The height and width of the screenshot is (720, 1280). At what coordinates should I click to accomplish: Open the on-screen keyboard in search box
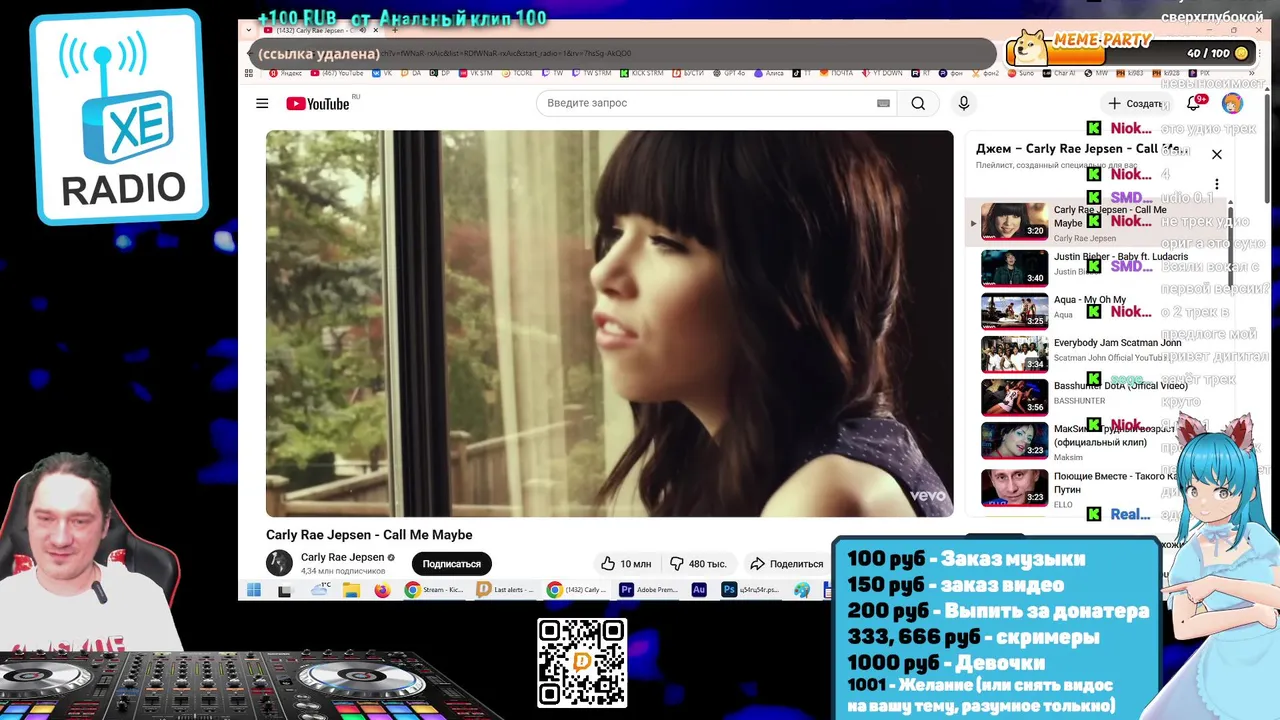pyautogui.click(x=883, y=103)
